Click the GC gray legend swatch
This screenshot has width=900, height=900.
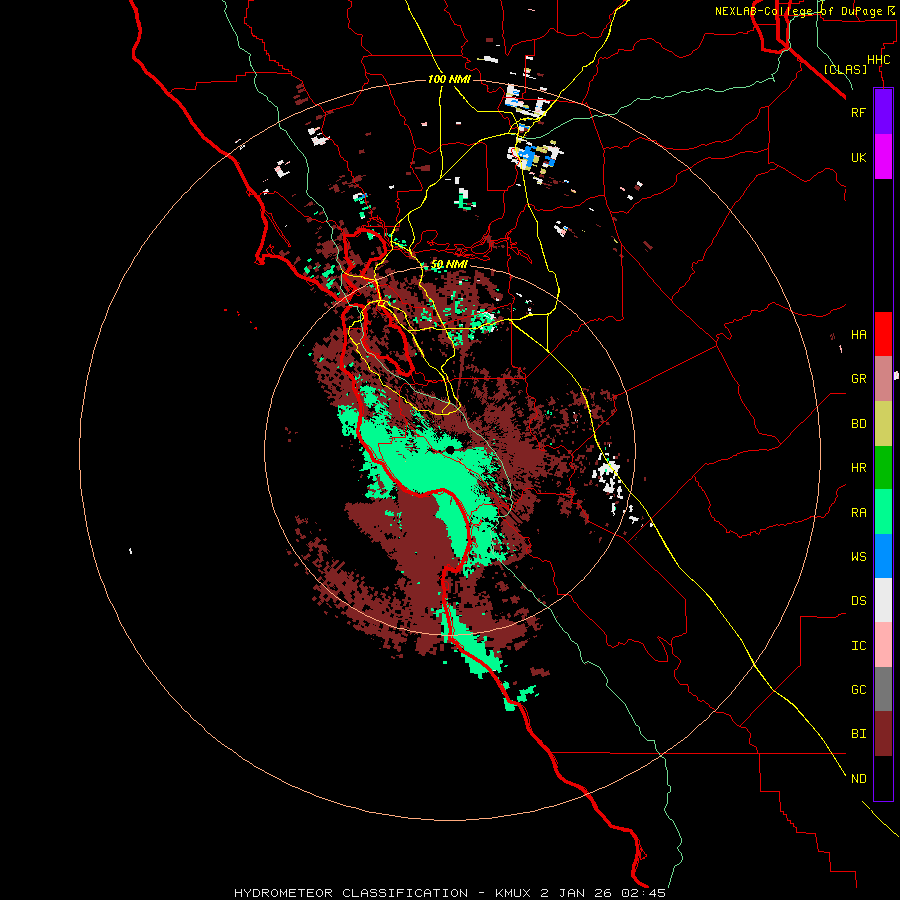(x=883, y=689)
